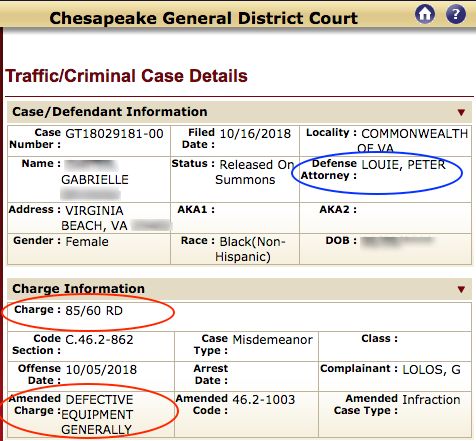Click the code section C.46.2-862

[x=99, y=340]
